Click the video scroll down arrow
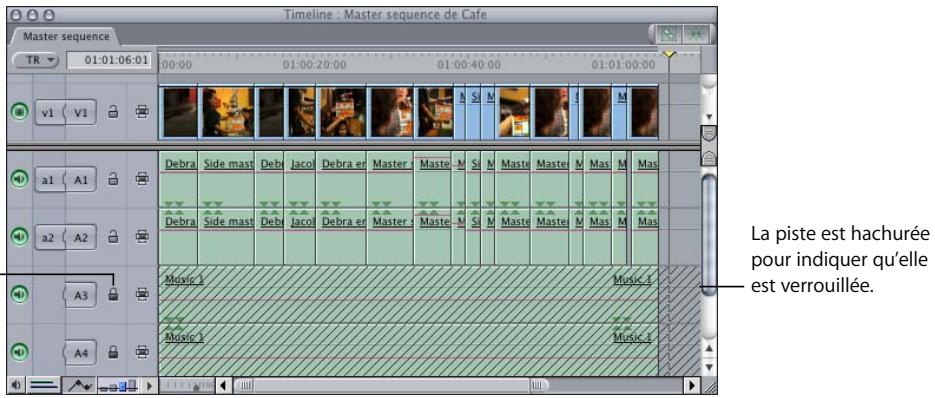The image size is (935, 398). pyautogui.click(x=709, y=116)
